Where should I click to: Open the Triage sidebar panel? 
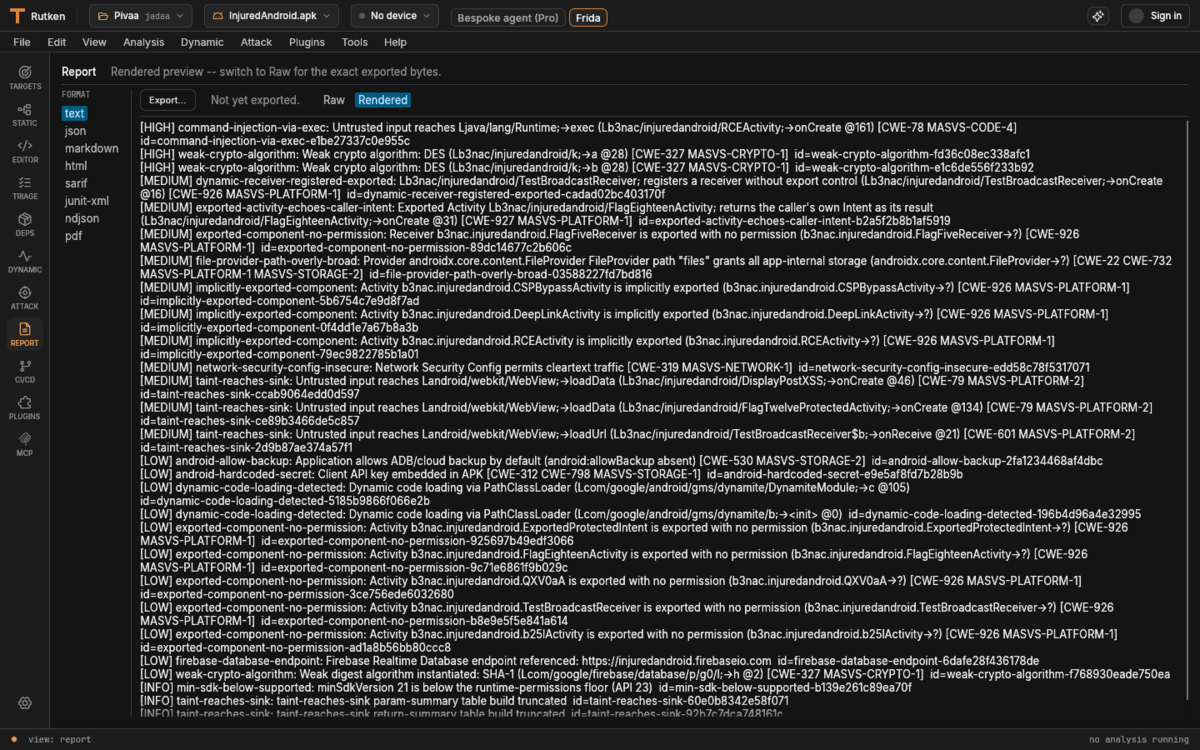coord(25,188)
